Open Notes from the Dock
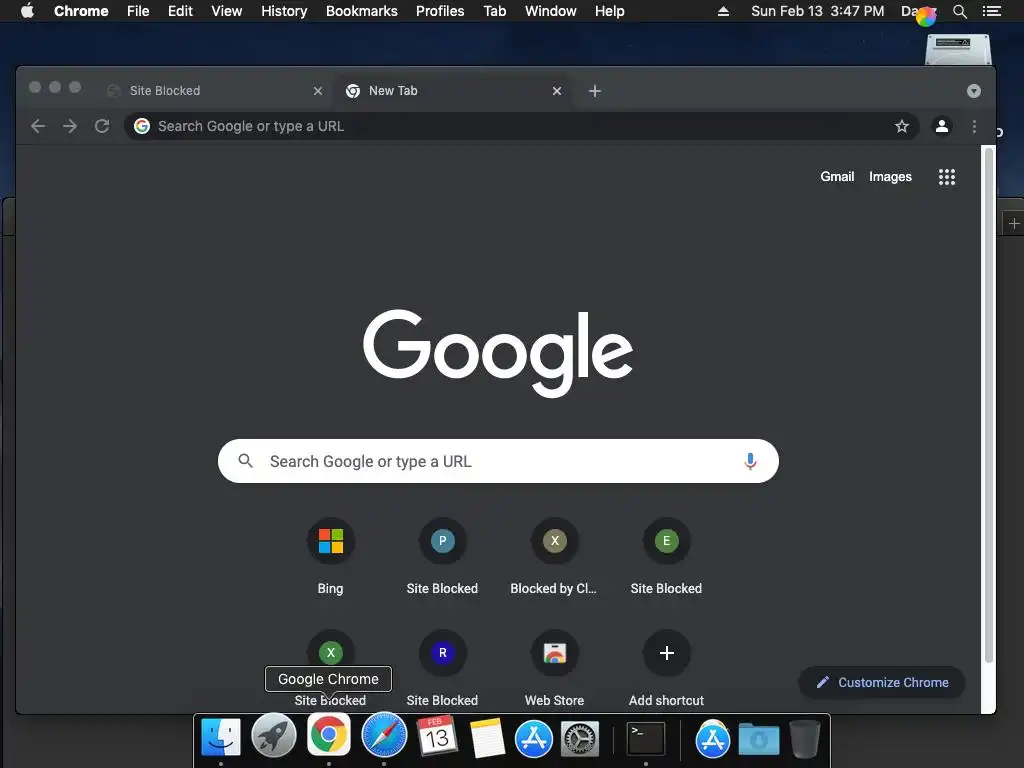Image resolution: width=1024 pixels, height=768 pixels. 487,738
